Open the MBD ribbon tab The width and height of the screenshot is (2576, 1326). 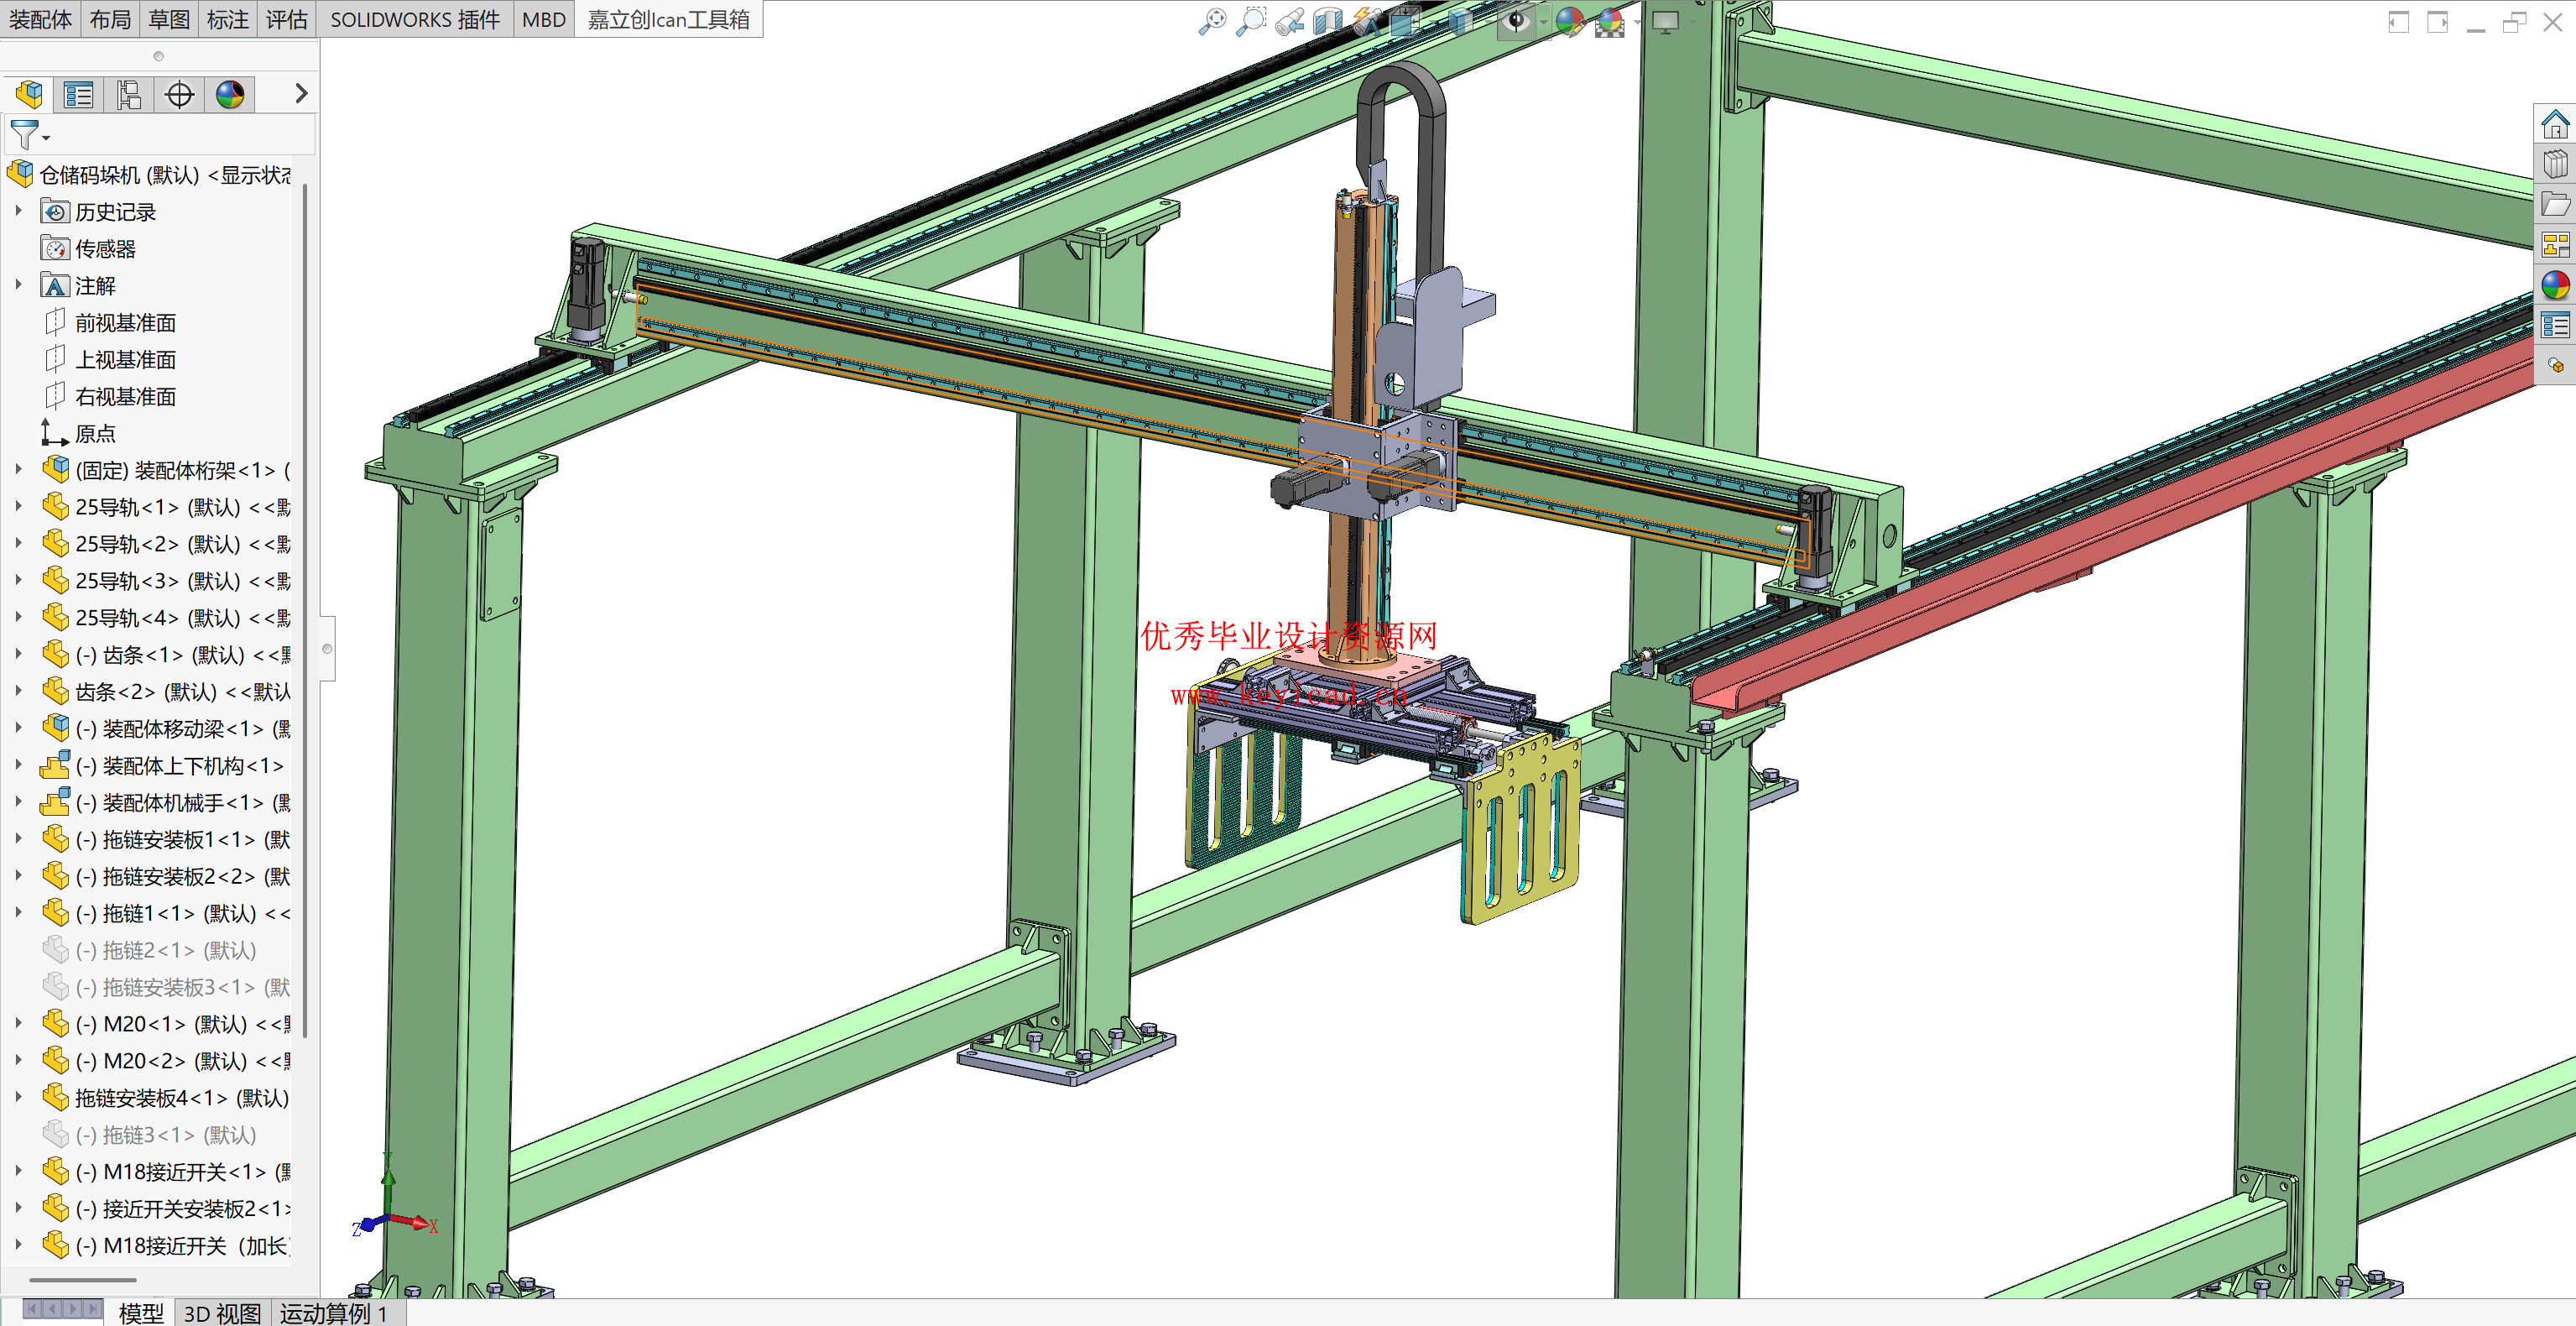click(544, 19)
